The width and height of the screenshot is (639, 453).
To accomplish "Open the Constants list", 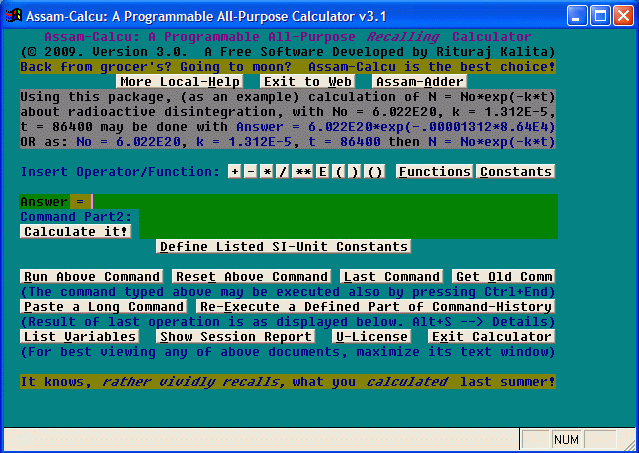I will (x=515, y=172).
